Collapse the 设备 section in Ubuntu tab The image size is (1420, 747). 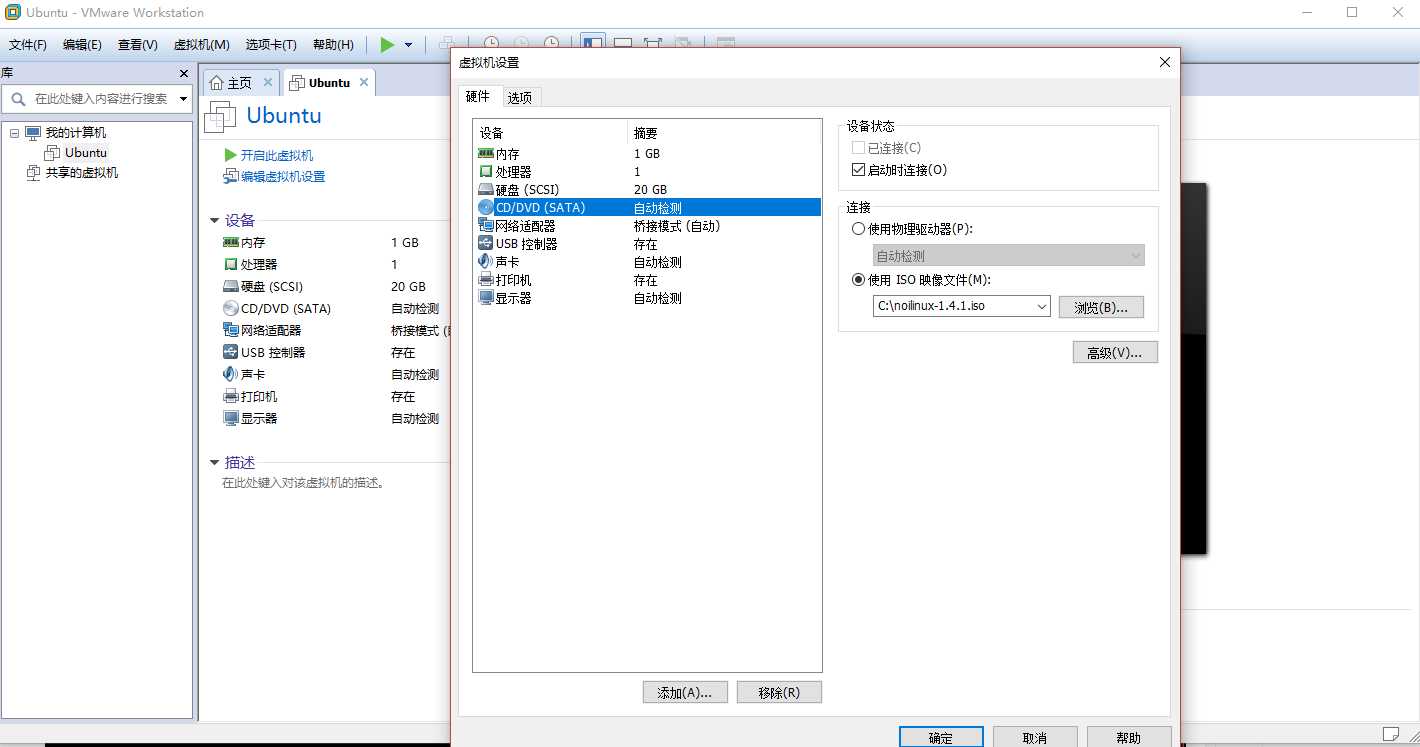(214, 221)
